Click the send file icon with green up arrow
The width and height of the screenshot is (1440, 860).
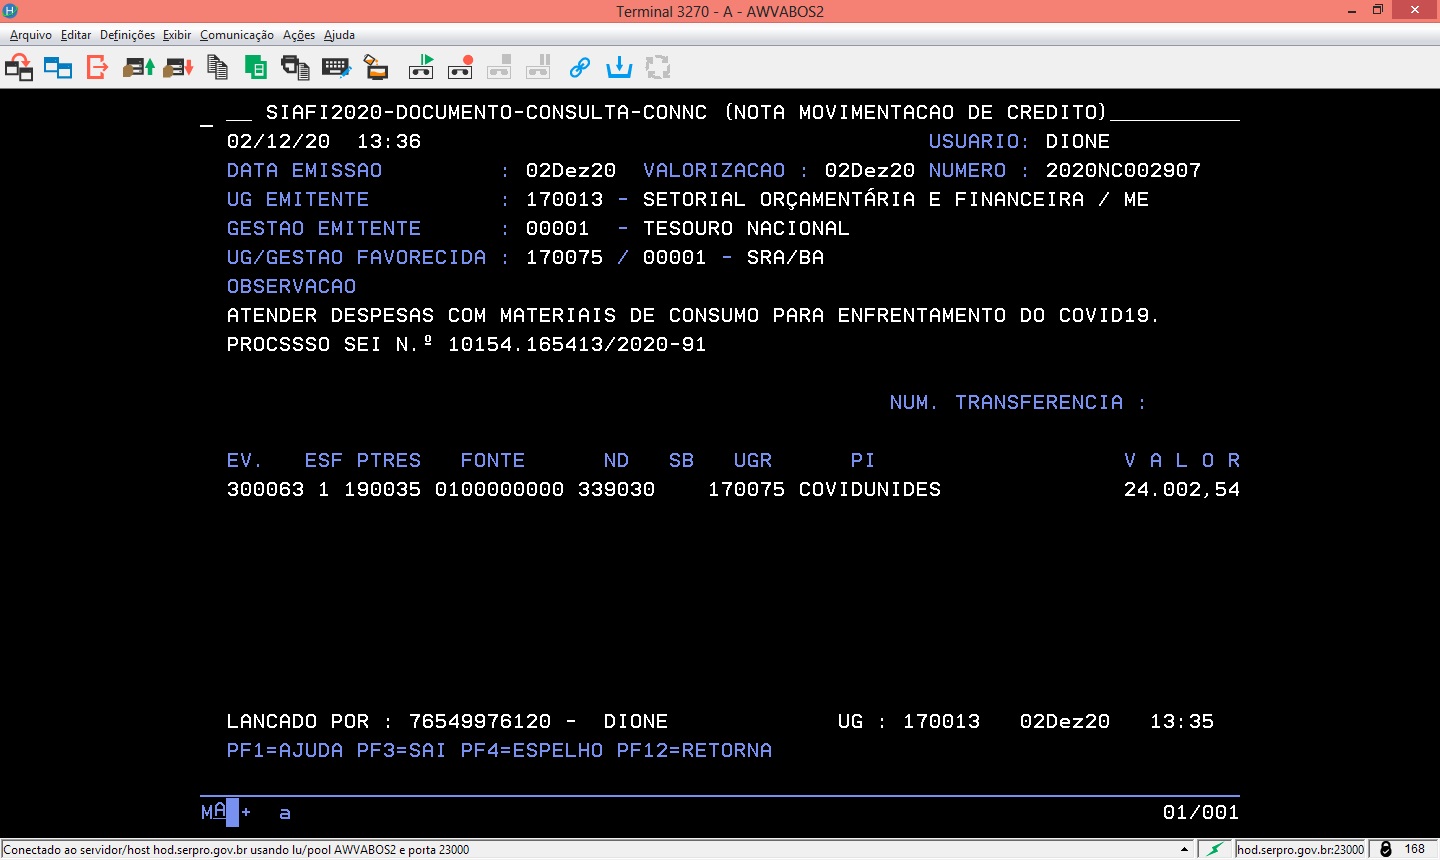(x=138, y=68)
